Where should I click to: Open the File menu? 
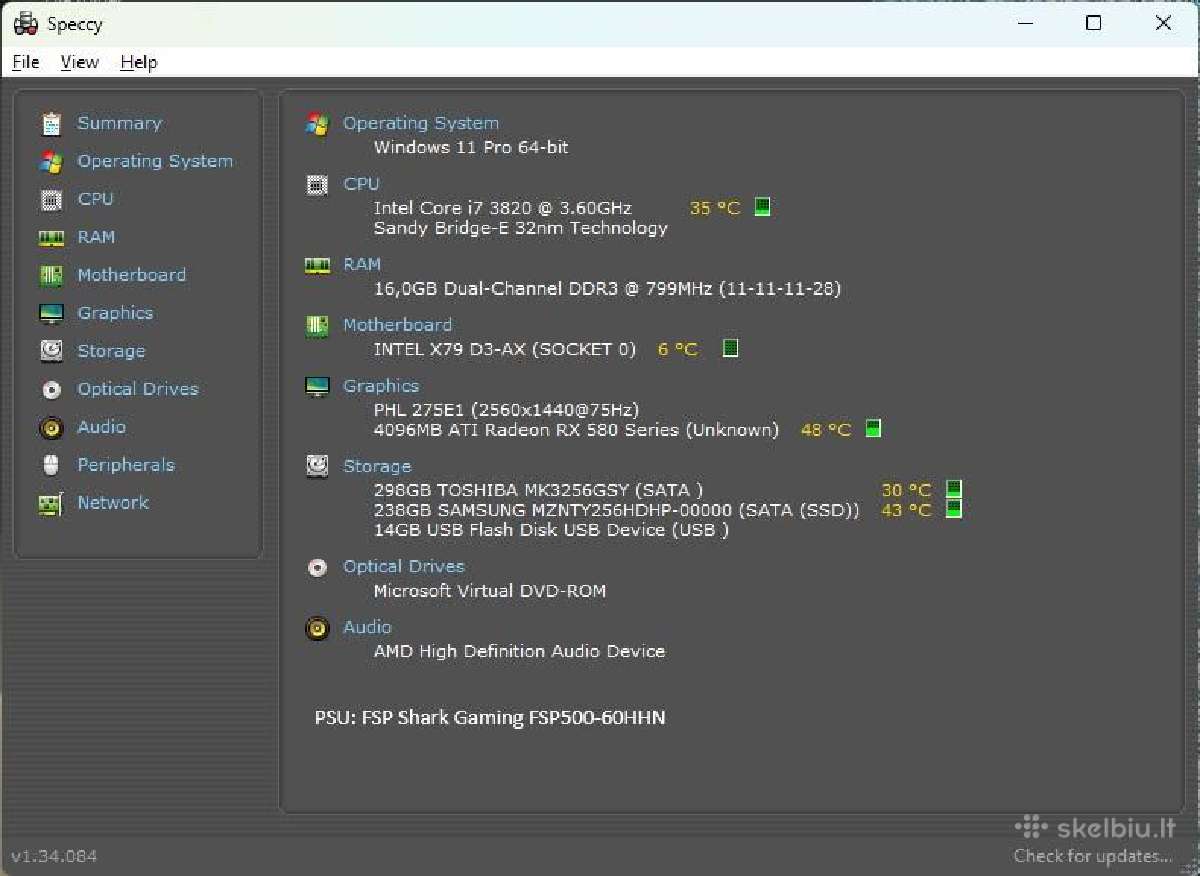click(x=26, y=62)
